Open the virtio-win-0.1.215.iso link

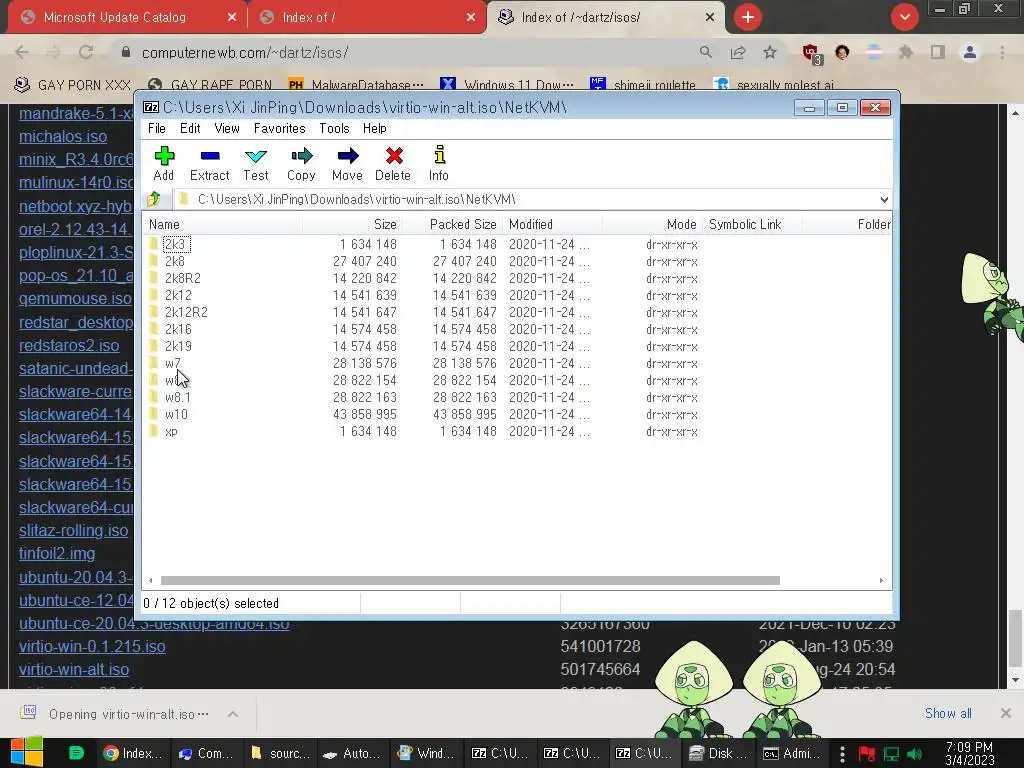click(92, 647)
